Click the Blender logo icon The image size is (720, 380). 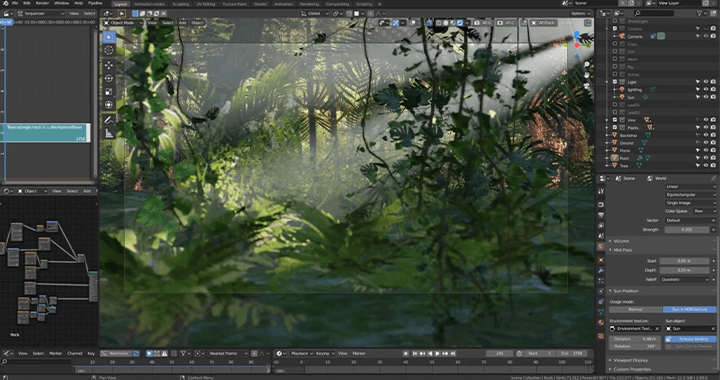tap(5, 3)
